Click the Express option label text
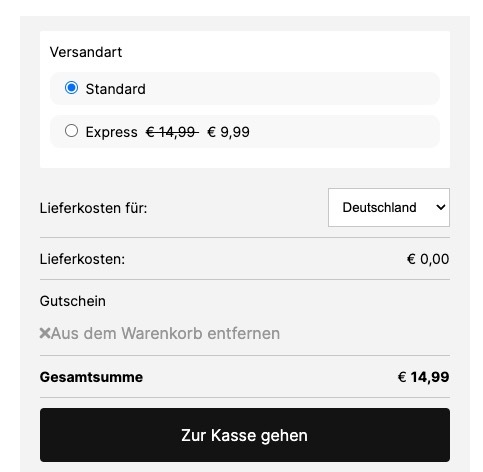 [111, 132]
